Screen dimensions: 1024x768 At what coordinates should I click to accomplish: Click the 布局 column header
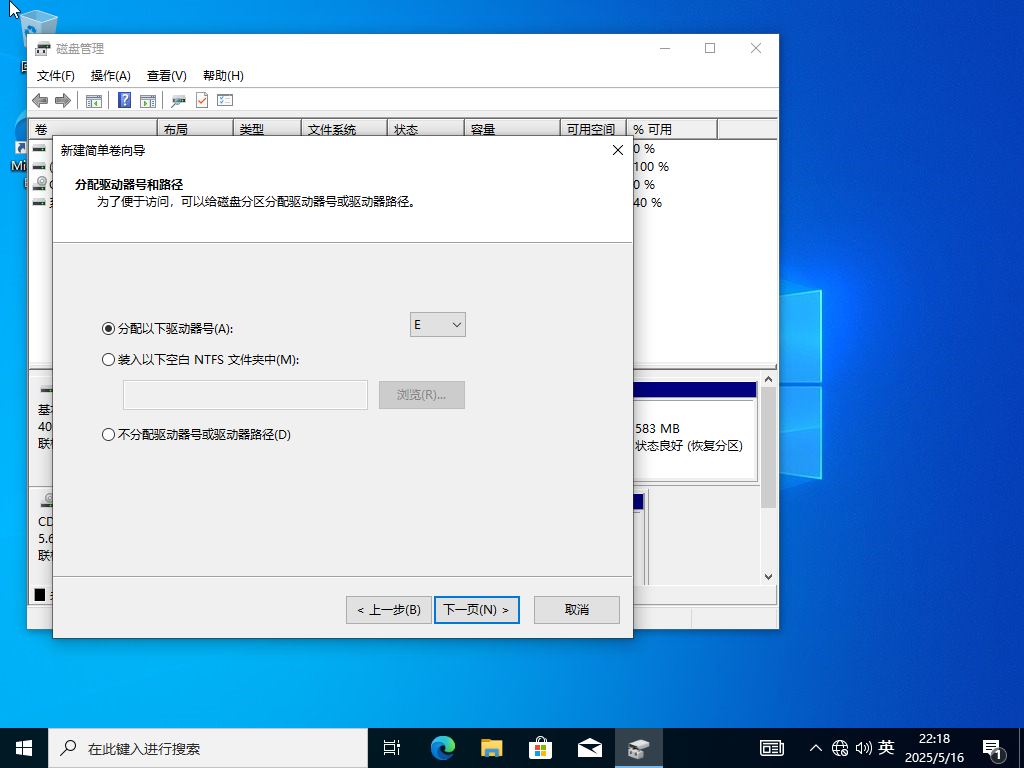[x=195, y=129]
